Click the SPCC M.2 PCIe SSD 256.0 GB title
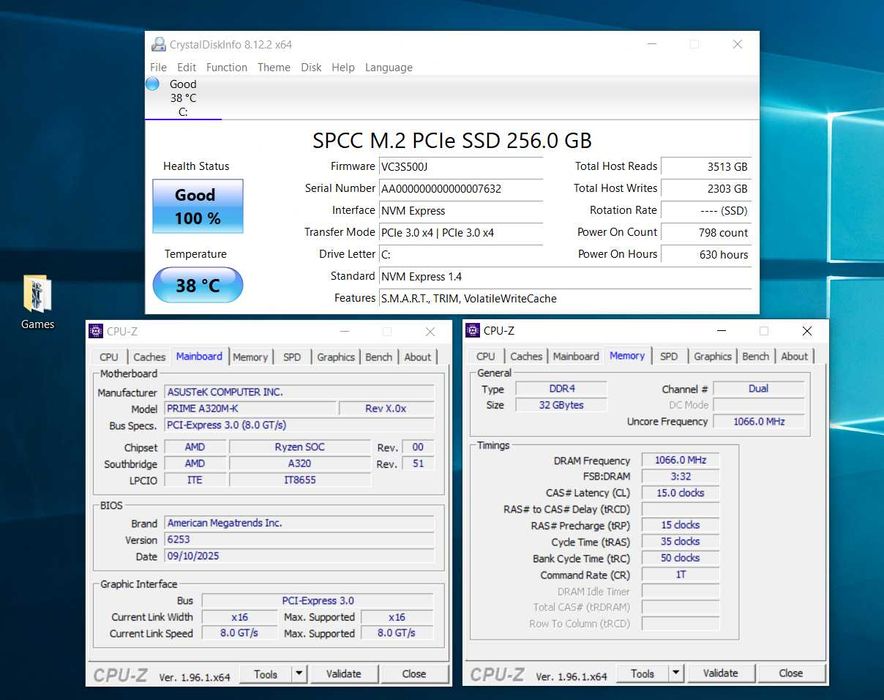 click(x=452, y=140)
